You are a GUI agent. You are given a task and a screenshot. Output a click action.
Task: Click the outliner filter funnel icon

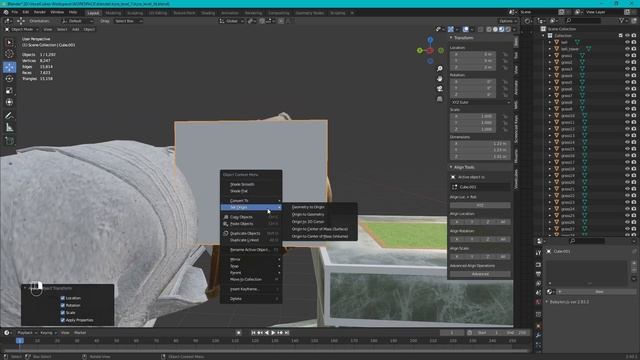(x=621, y=20)
